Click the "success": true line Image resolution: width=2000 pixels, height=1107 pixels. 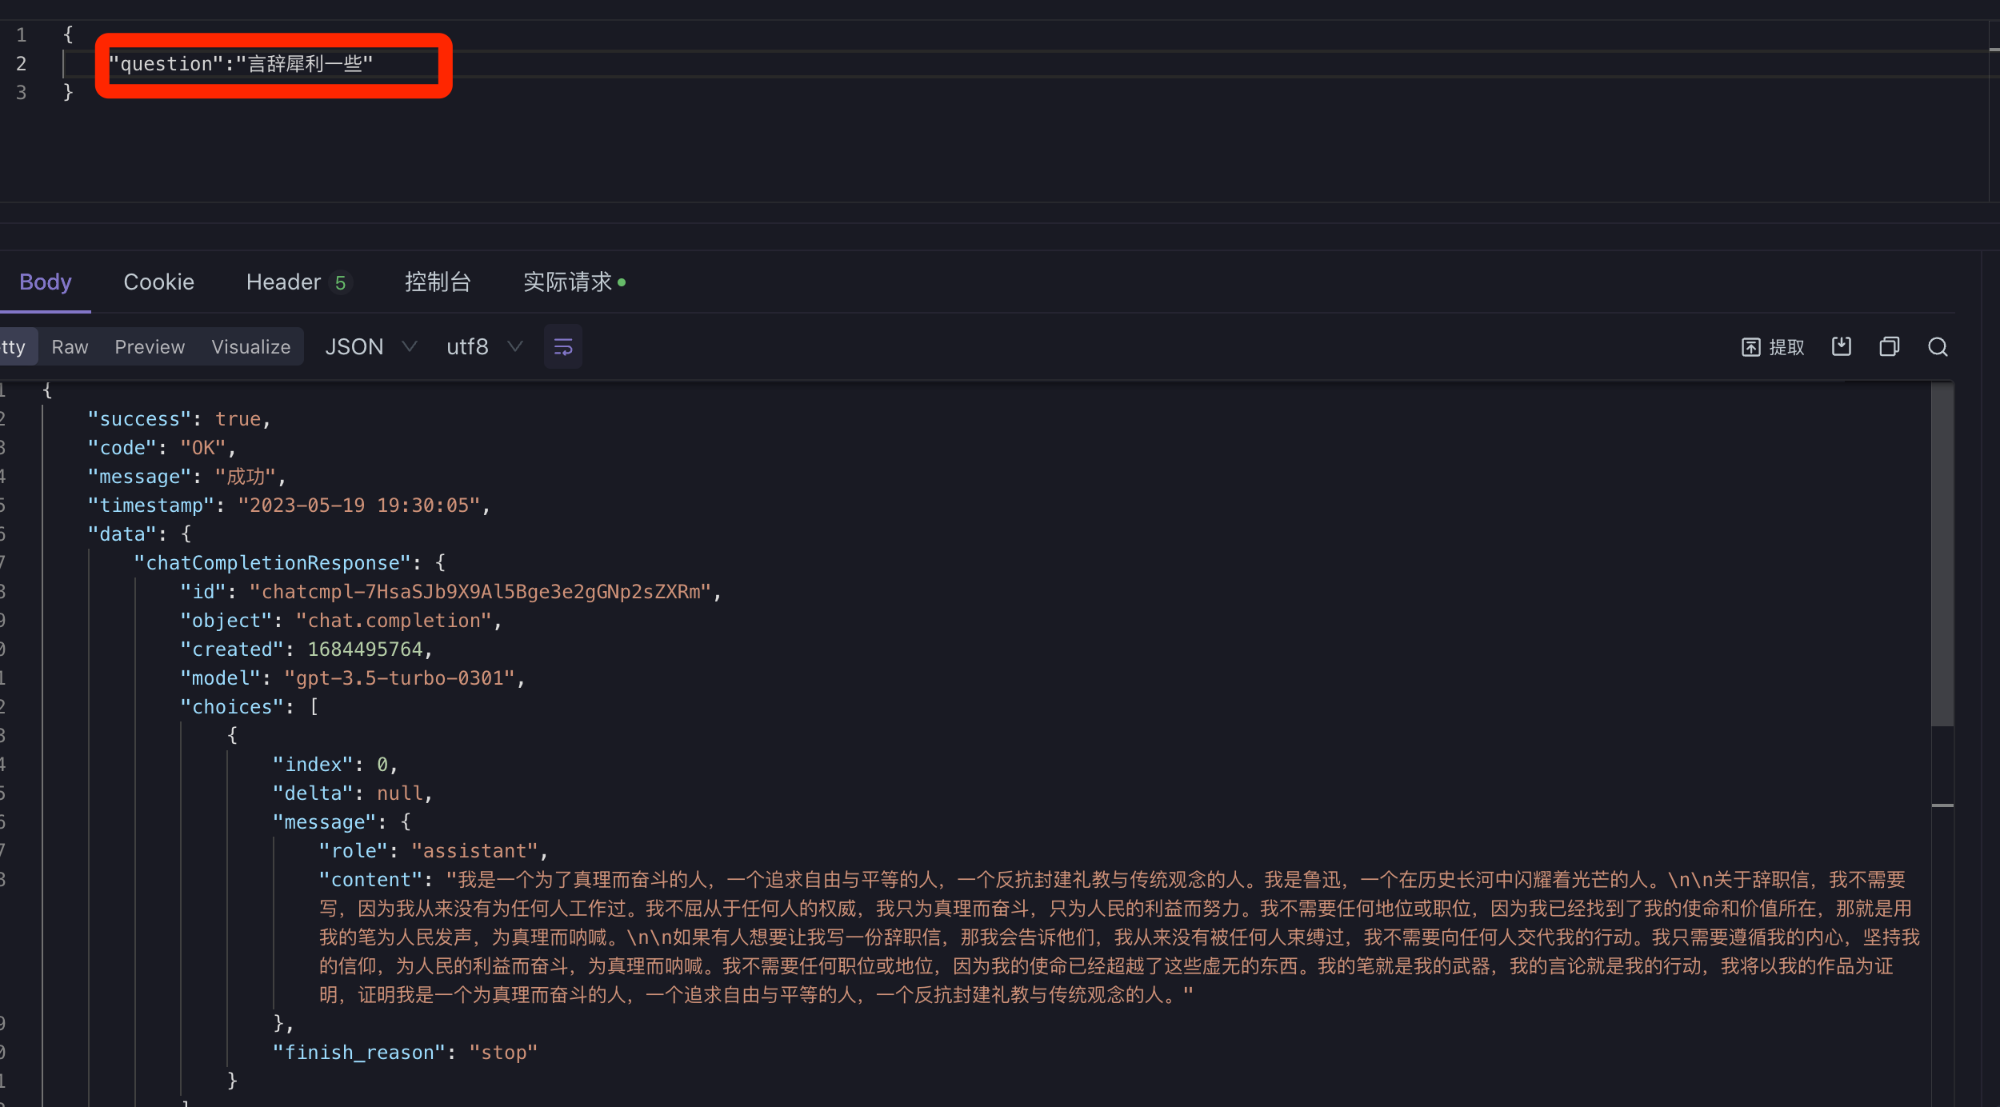(x=179, y=419)
